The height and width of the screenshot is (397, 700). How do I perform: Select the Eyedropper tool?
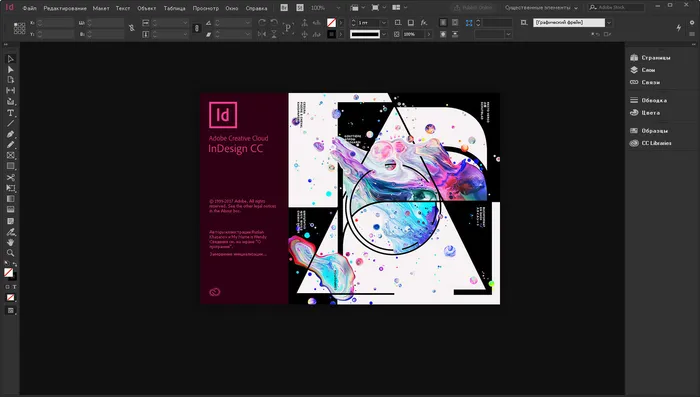pos(10,232)
